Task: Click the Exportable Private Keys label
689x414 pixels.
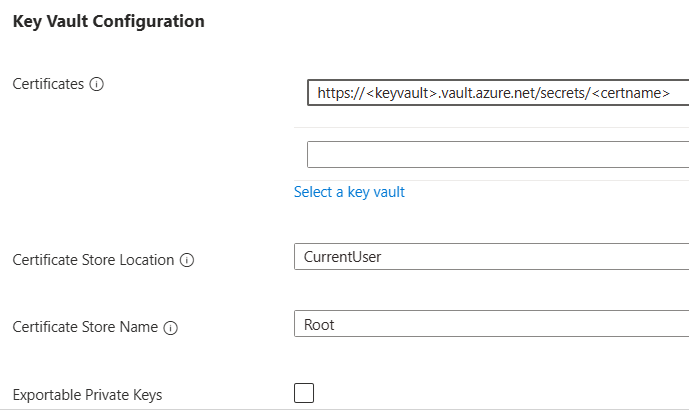Action: 87,394
